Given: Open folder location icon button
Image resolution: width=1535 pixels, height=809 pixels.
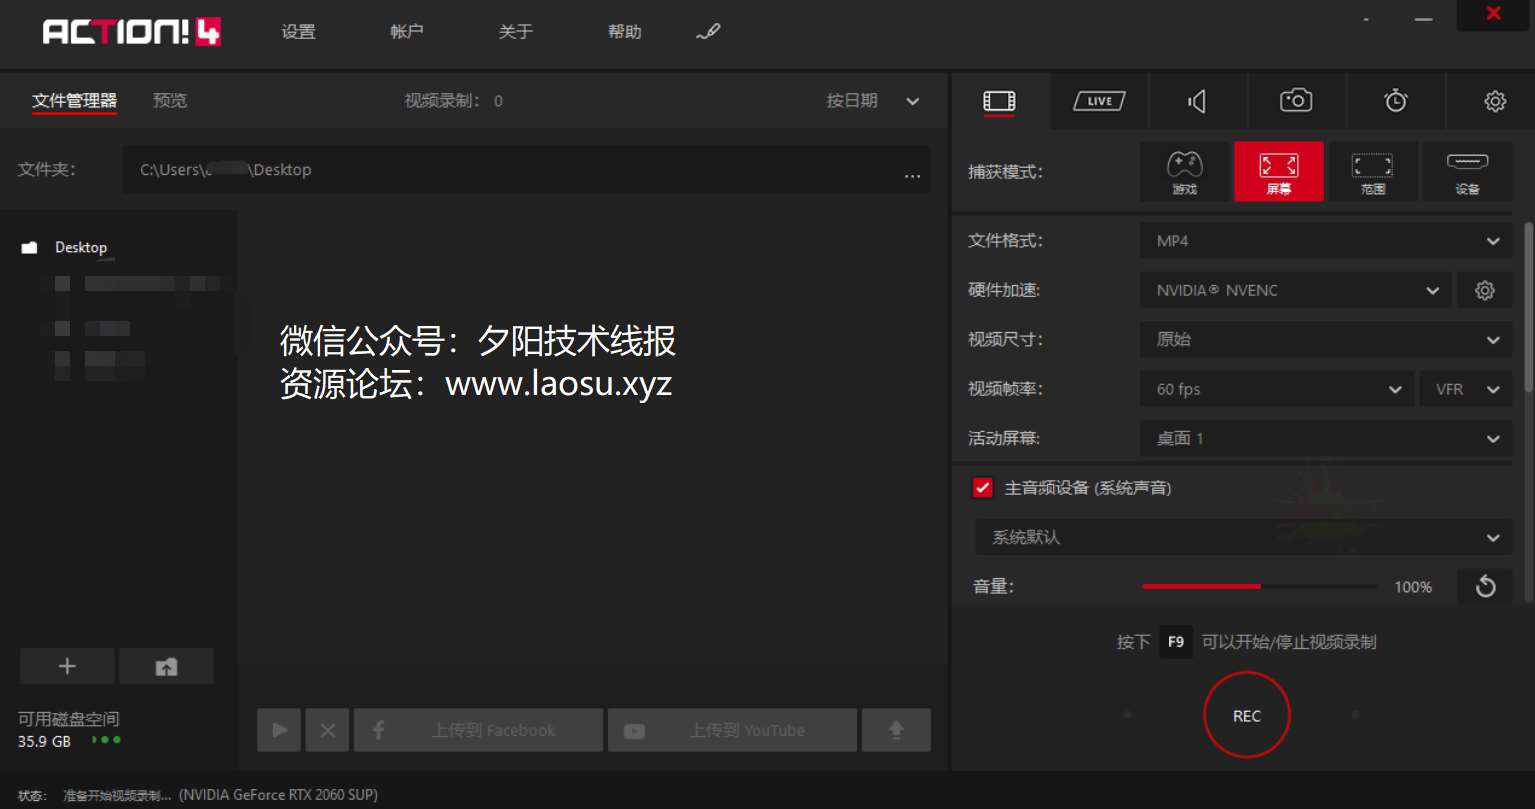Looking at the screenshot, I should [x=166, y=667].
